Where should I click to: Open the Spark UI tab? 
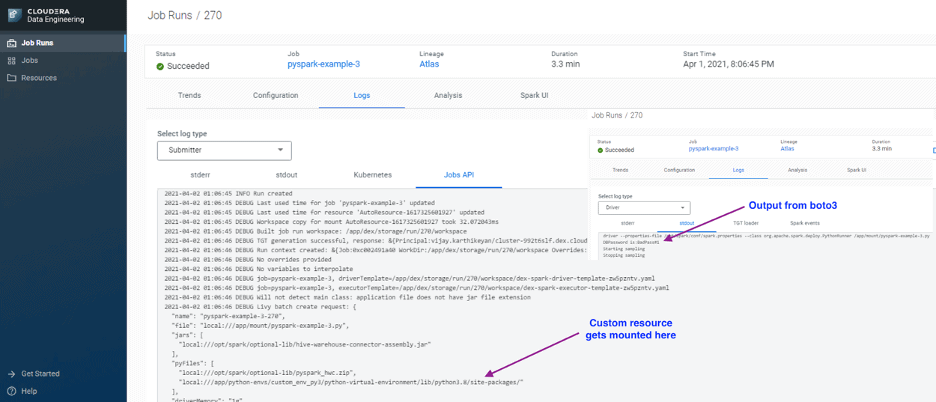pyautogui.click(x=533, y=96)
